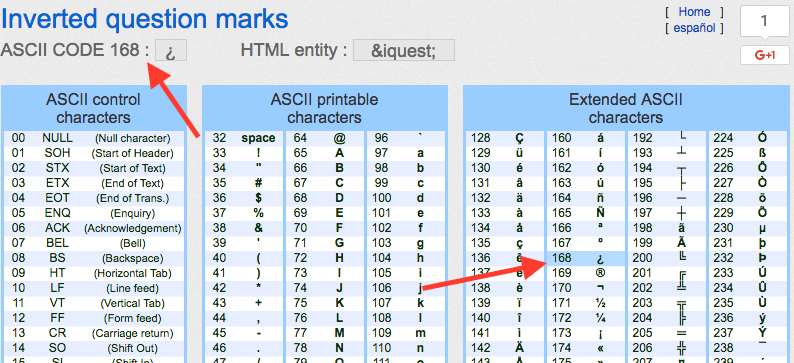Click the 173 inverted exclamation entry

click(585, 334)
